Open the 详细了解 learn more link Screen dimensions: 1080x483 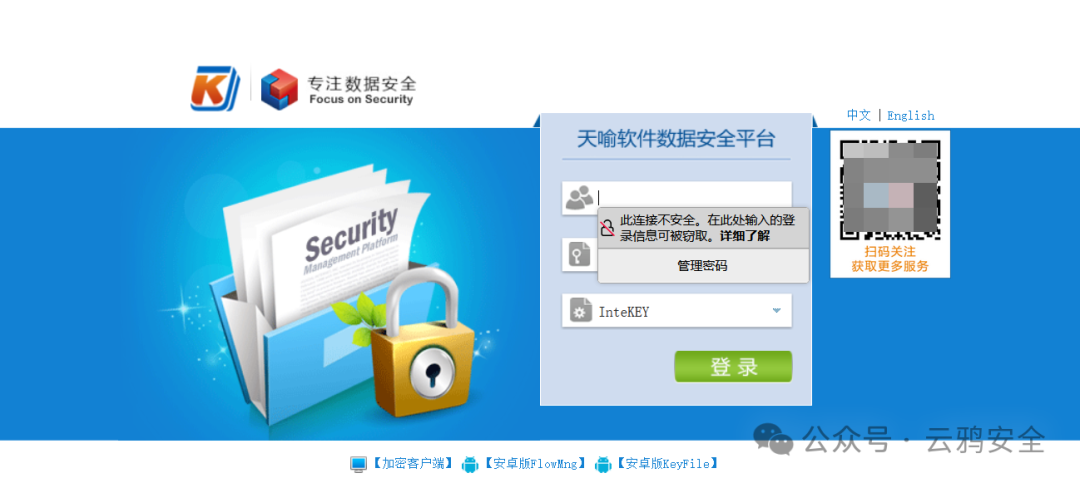pos(745,236)
